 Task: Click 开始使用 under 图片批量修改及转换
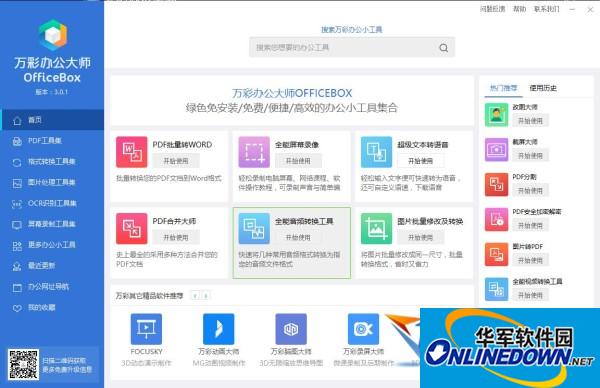[x=421, y=238]
